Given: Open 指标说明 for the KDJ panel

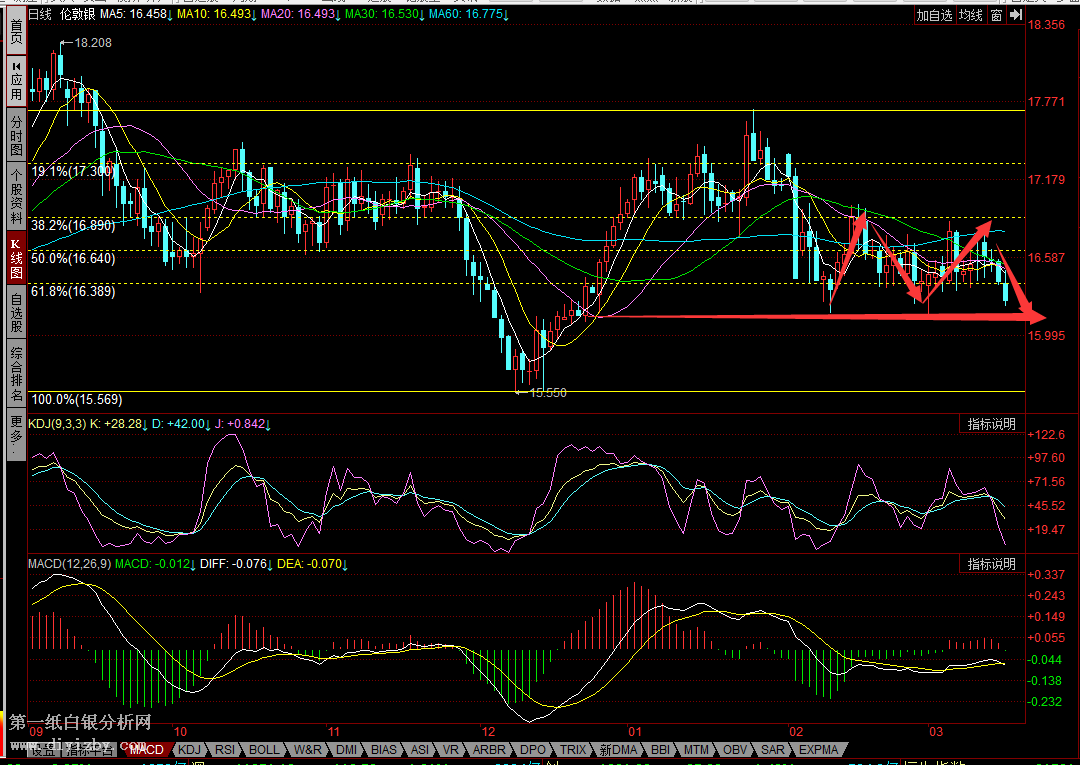Looking at the screenshot, I should pyautogui.click(x=991, y=424).
